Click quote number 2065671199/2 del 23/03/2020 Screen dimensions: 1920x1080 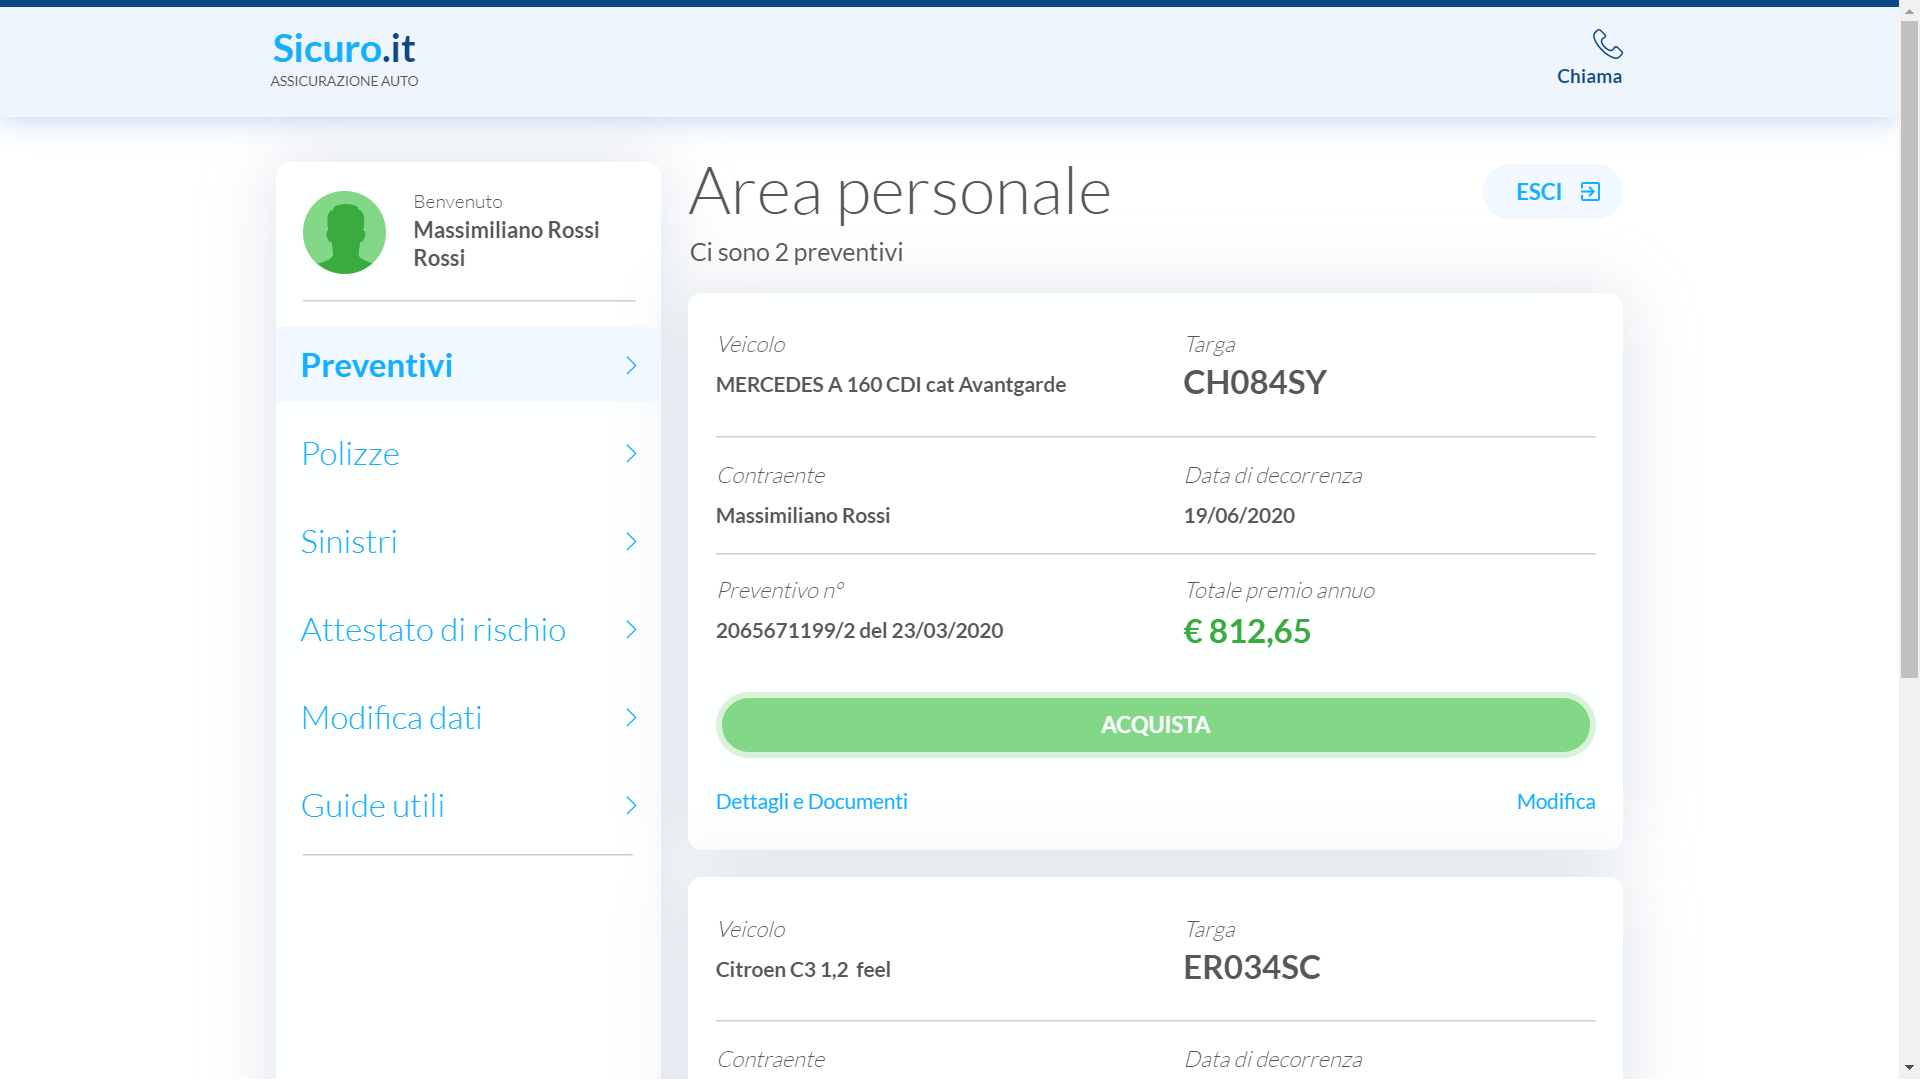[x=859, y=631]
